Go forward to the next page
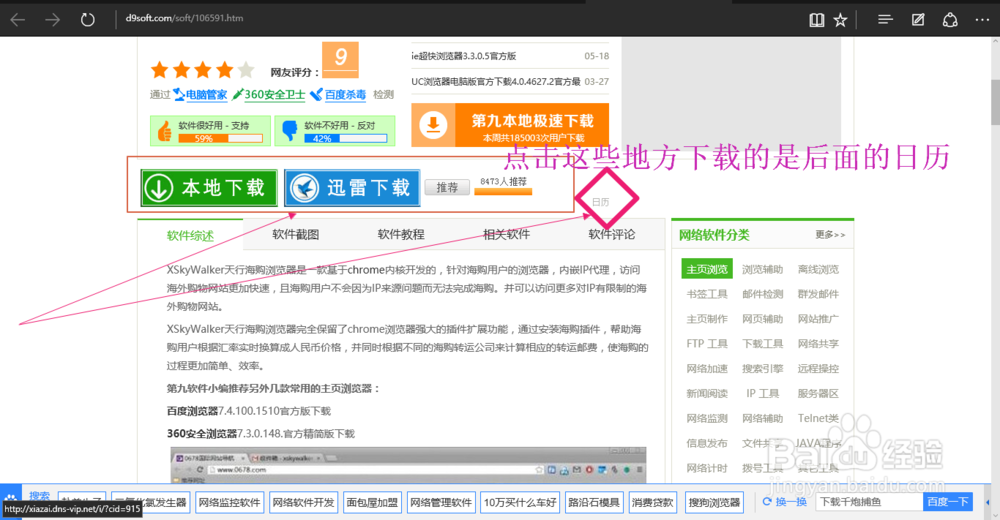This screenshot has width=1000, height=520. point(52,20)
